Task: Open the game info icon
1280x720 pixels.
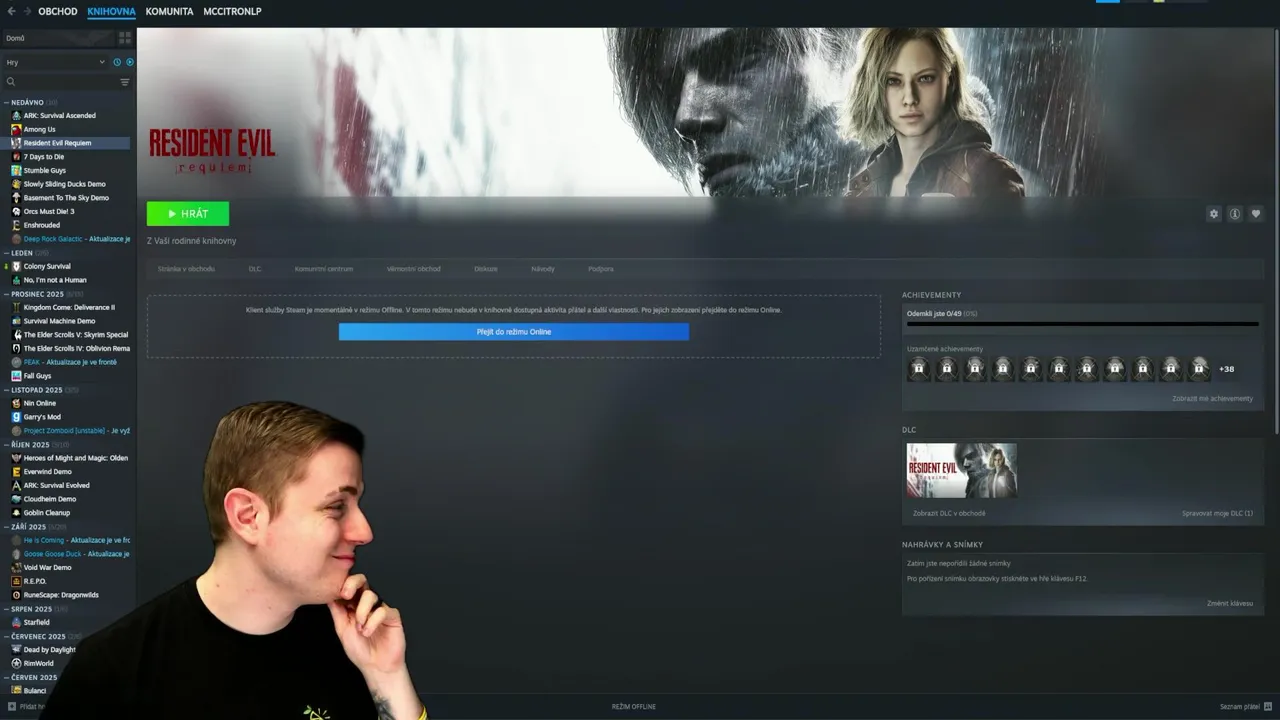Action: 1235,214
